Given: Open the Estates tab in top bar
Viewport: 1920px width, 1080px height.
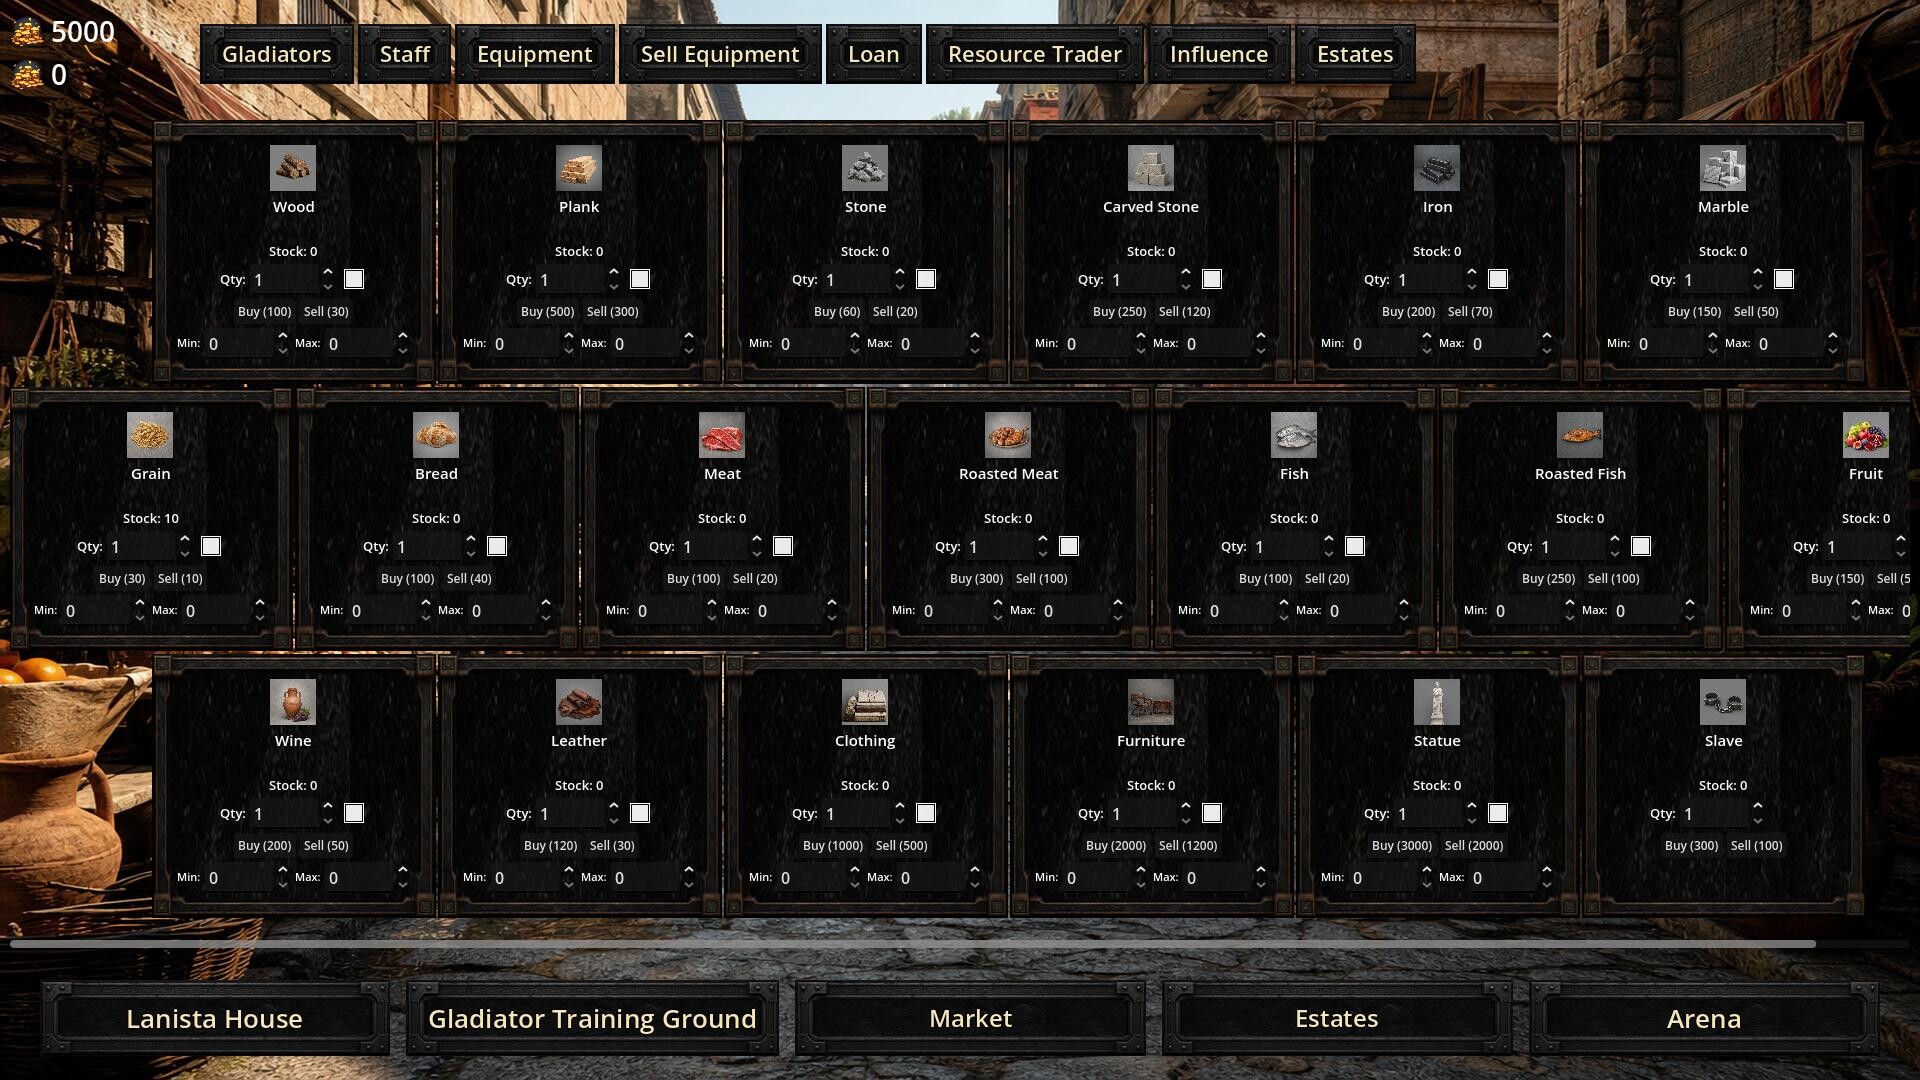Looking at the screenshot, I should (x=1355, y=54).
